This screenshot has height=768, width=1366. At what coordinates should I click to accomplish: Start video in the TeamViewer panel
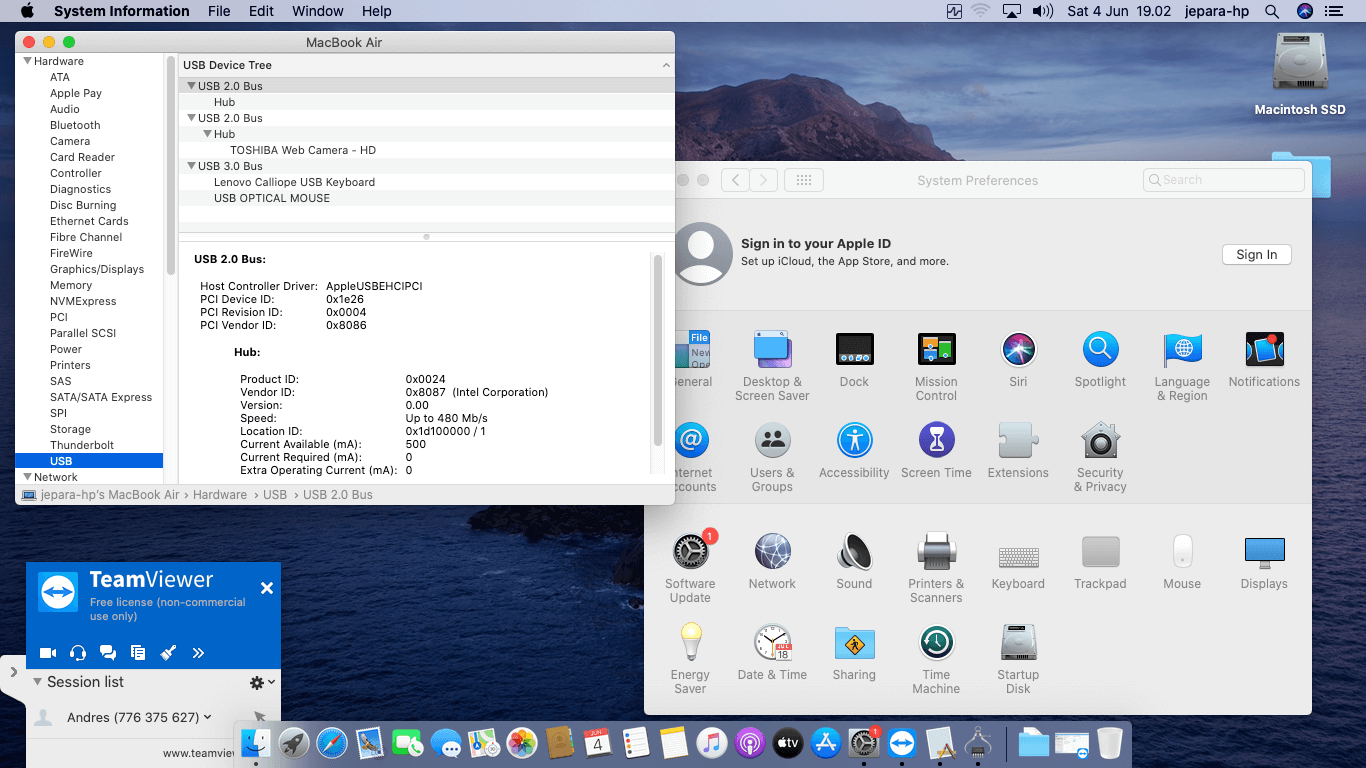tap(48, 653)
